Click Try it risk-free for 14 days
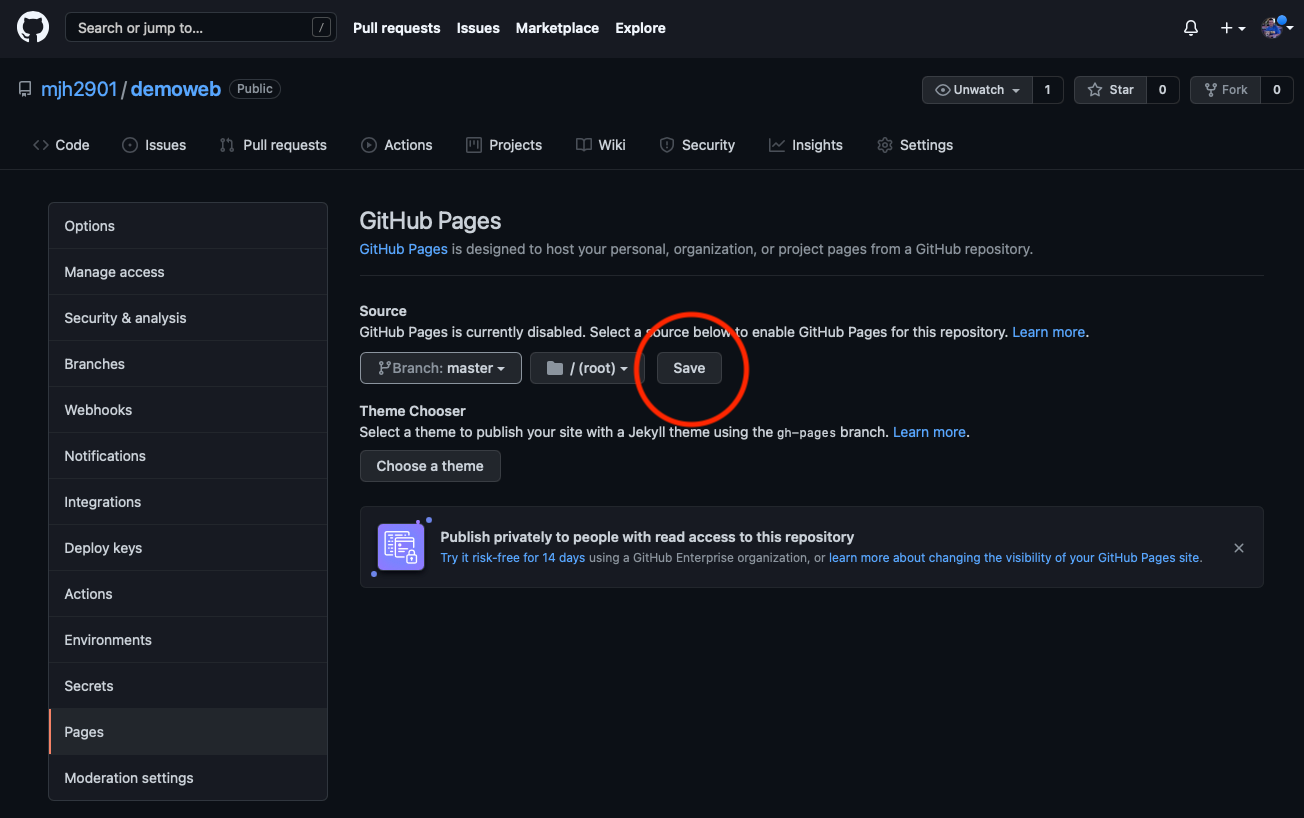Image resolution: width=1304 pixels, height=818 pixels. coord(513,558)
